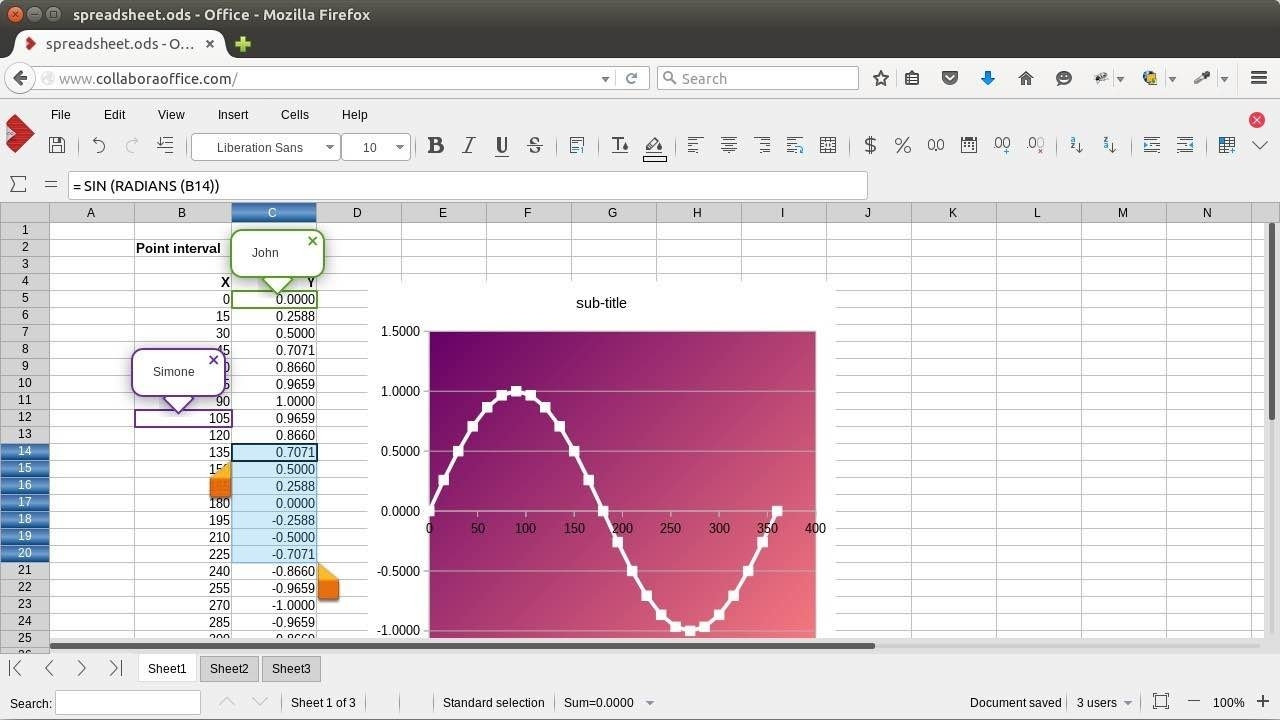Image resolution: width=1280 pixels, height=720 pixels.
Task: Toggle strikethrough formatting
Action: [x=535, y=146]
